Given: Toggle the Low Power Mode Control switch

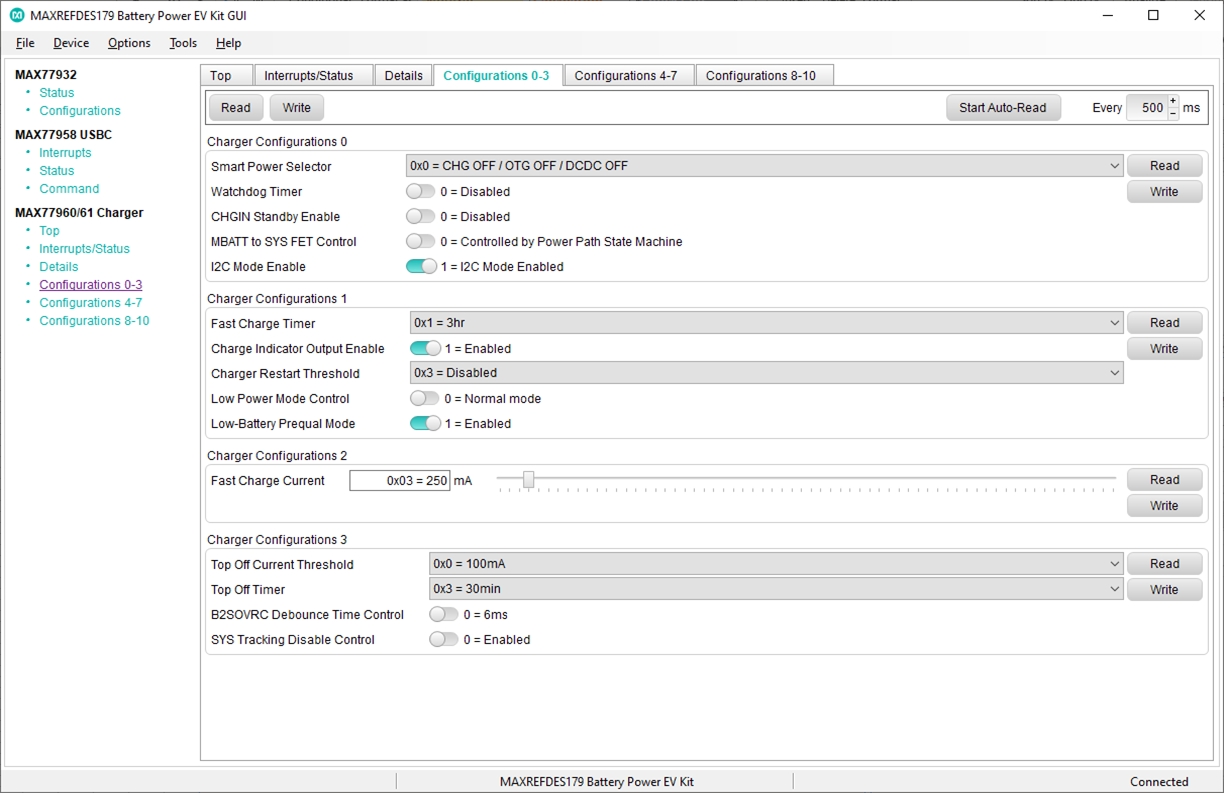Looking at the screenshot, I should point(425,398).
